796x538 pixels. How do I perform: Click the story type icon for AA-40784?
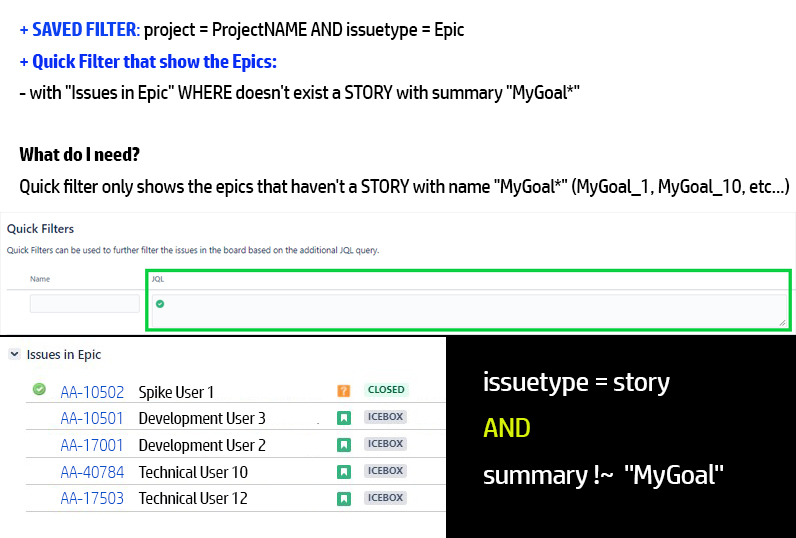click(x=344, y=472)
